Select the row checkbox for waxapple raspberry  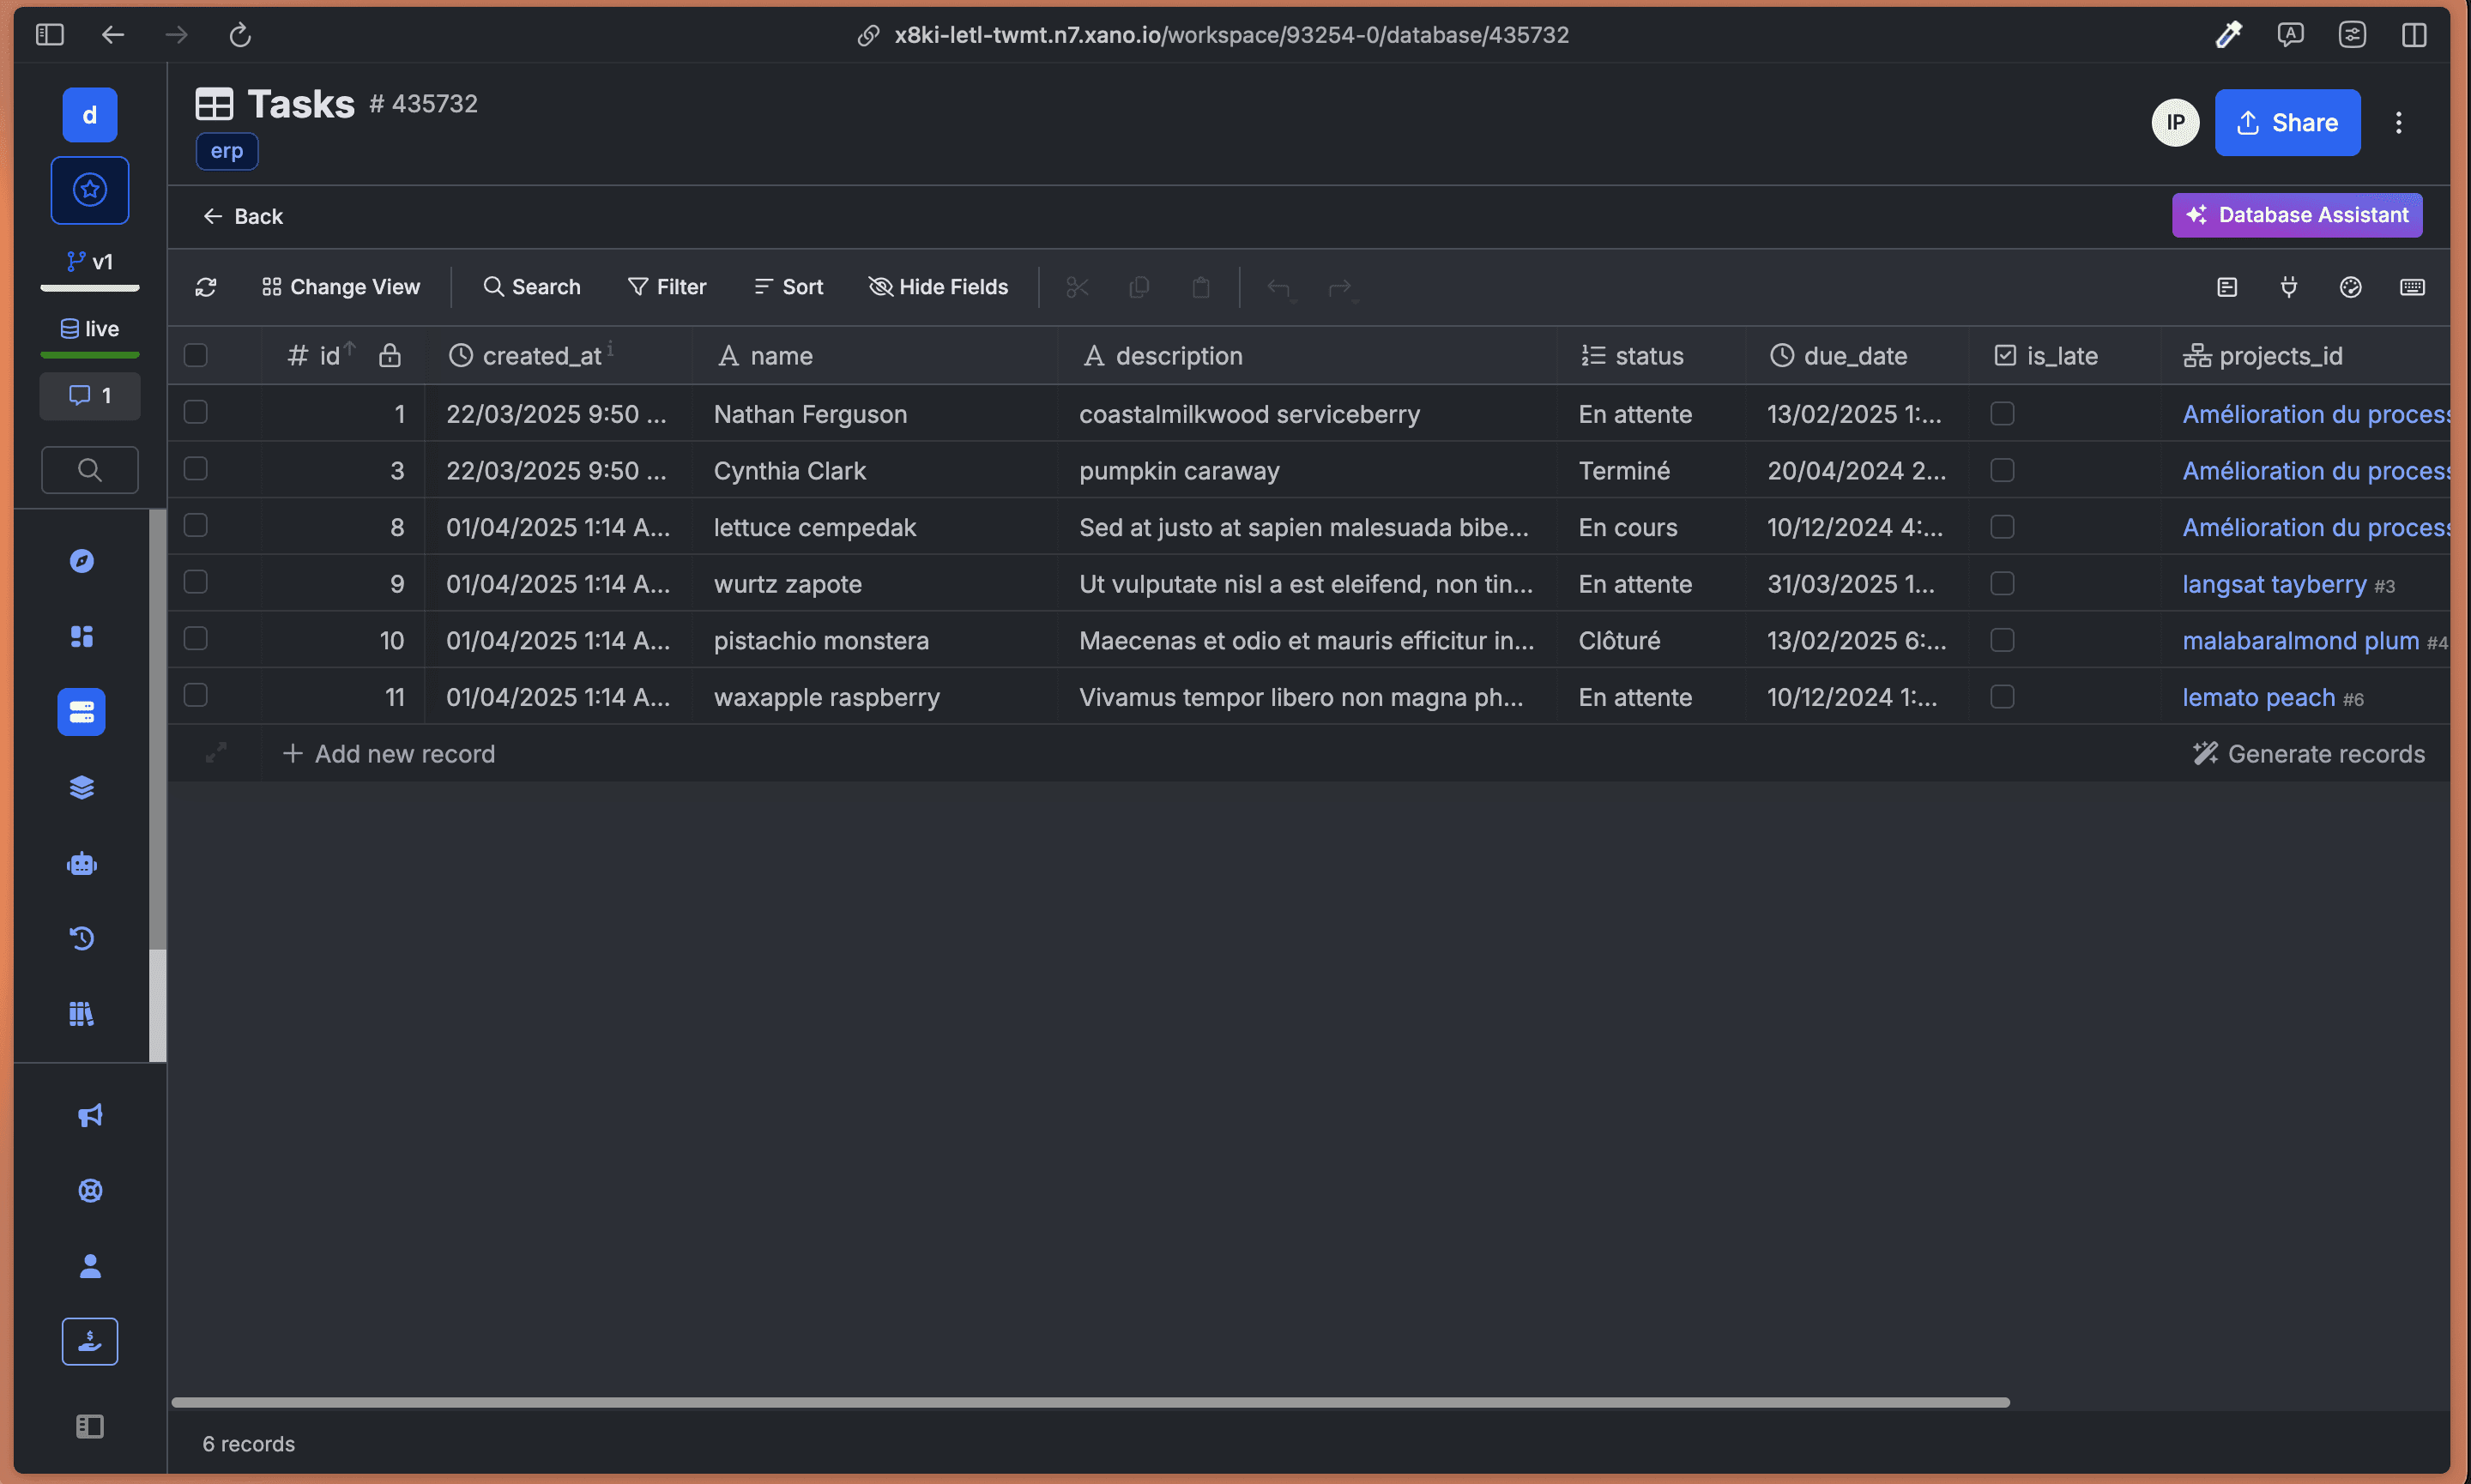[196, 695]
